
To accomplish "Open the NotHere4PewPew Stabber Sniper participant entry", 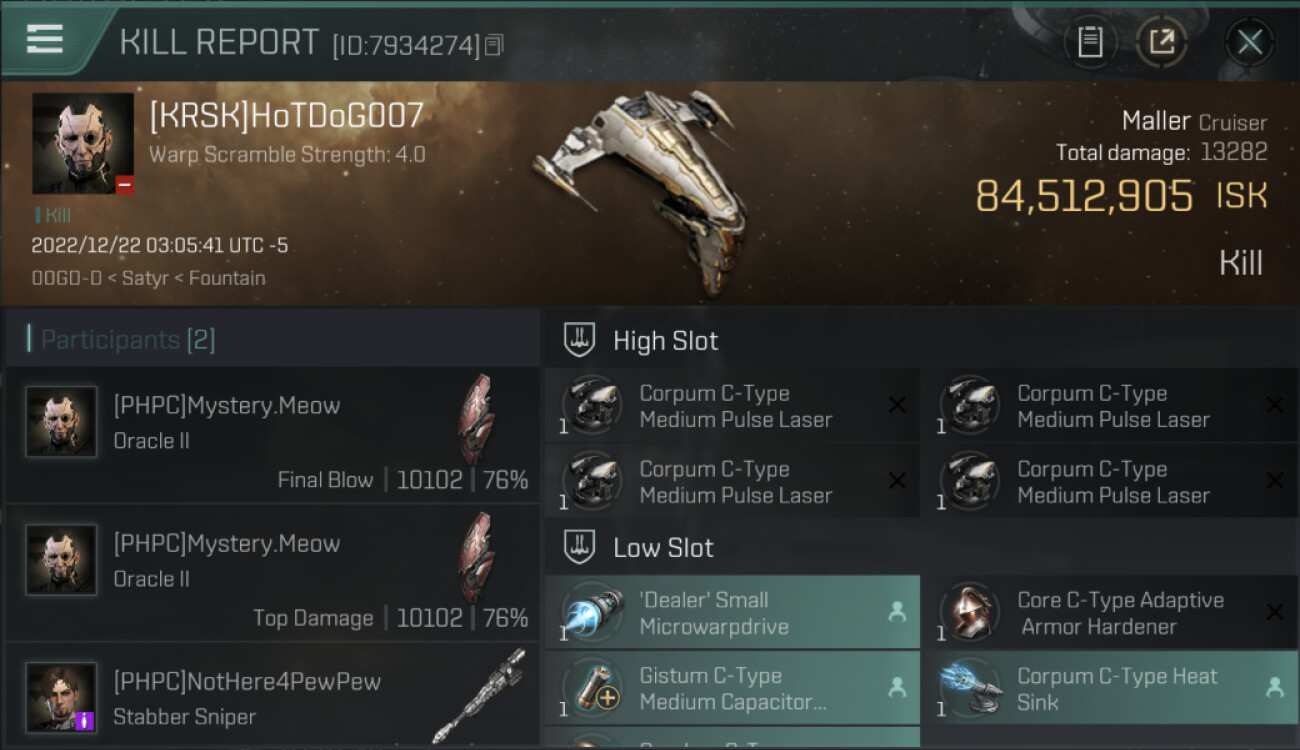I will point(273,697).
